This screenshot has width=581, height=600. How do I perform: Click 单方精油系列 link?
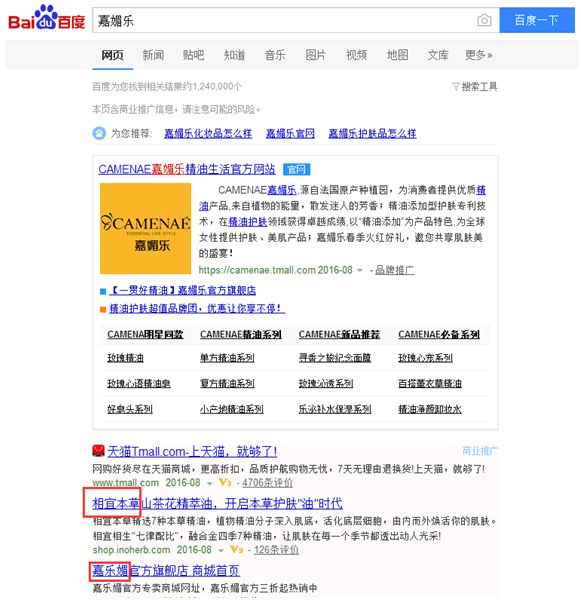pos(227,358)
